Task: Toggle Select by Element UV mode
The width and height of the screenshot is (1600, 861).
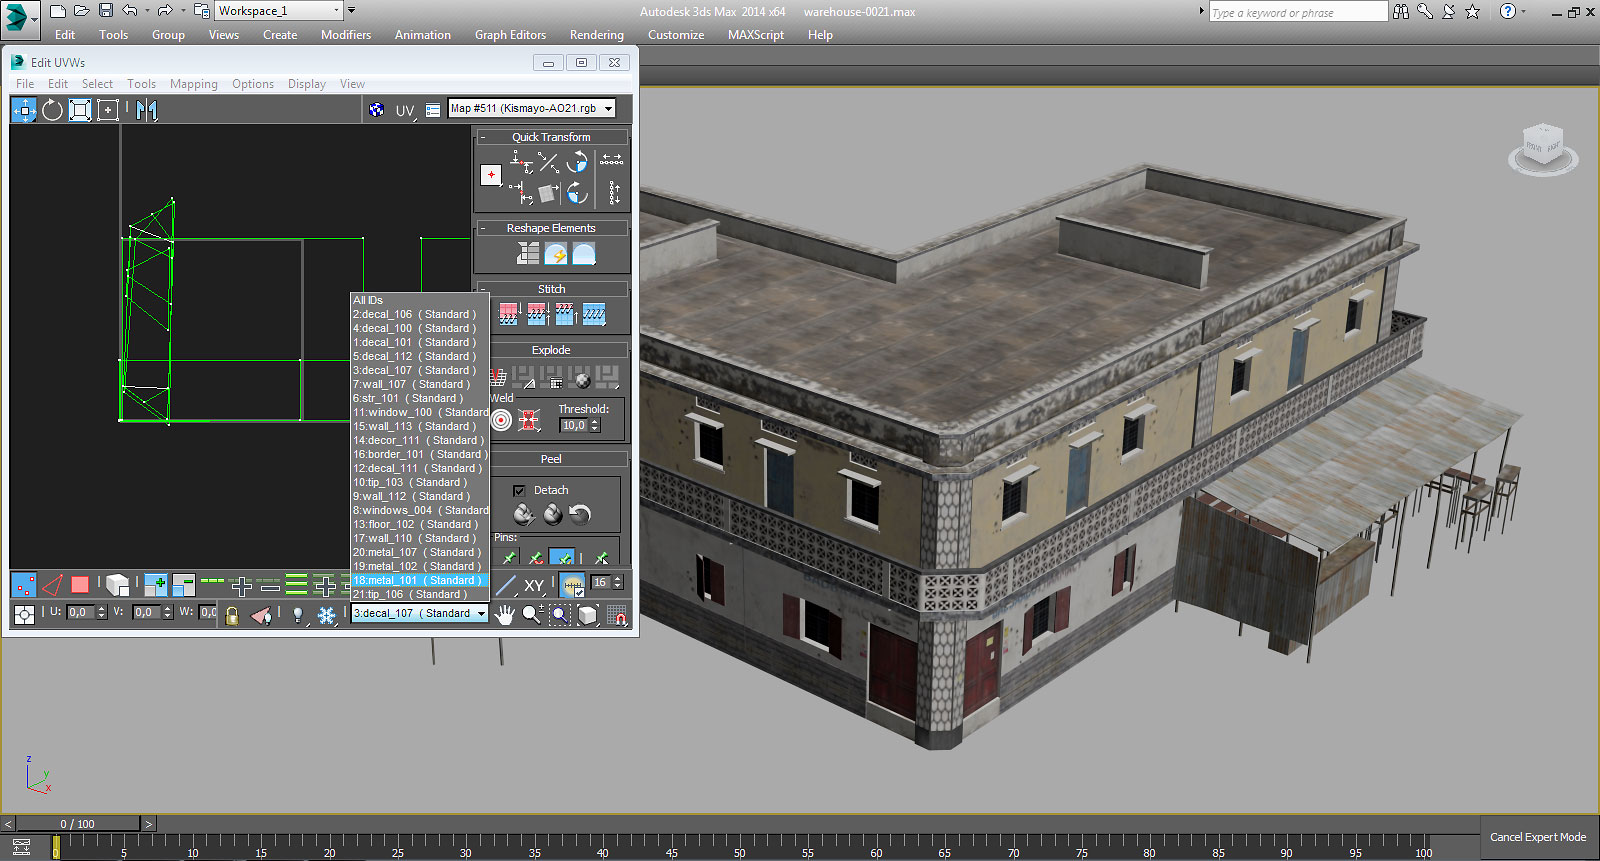Action: 117,584
